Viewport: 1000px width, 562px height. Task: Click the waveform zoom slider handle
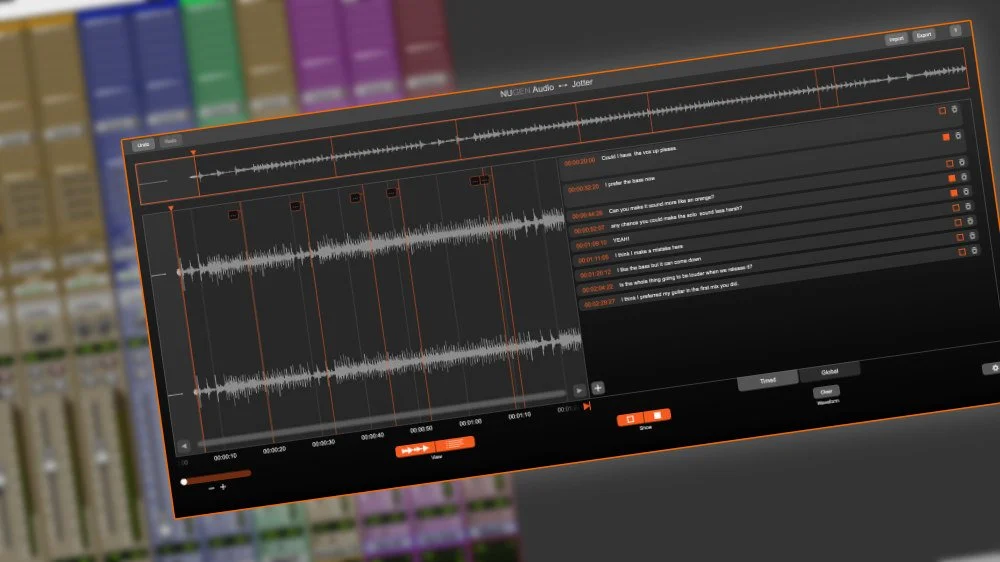(x=184, y=482)
